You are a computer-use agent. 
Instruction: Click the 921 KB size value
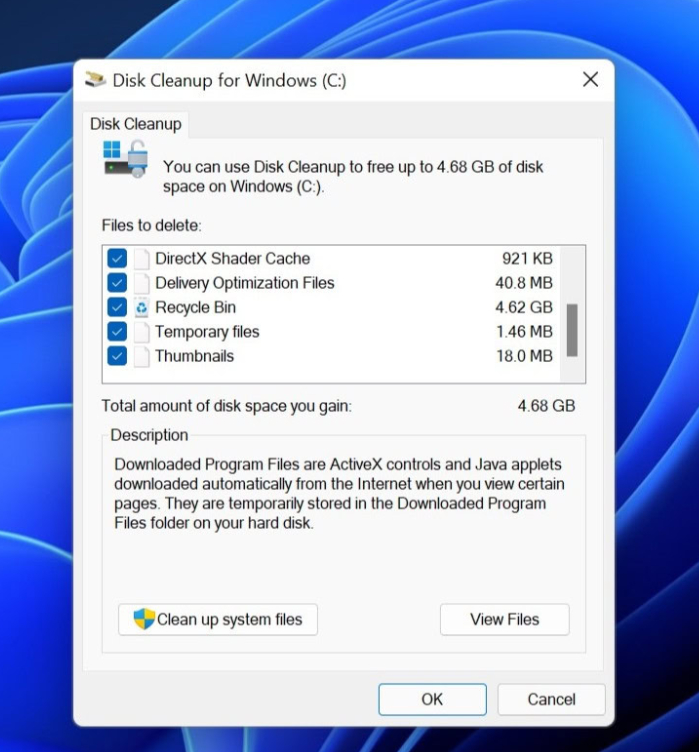tap(527, 258)
